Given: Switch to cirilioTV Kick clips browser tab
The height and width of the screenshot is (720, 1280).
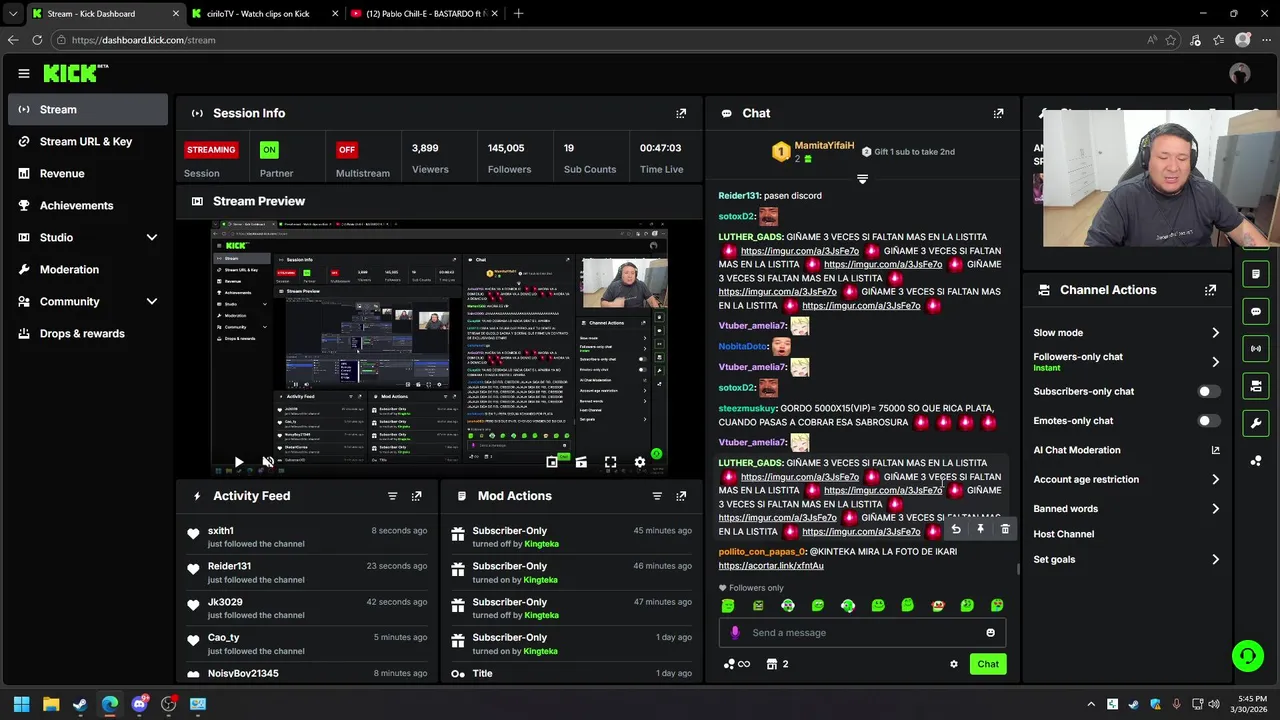Looking at the screenshot, I should (x=264, y=14).
